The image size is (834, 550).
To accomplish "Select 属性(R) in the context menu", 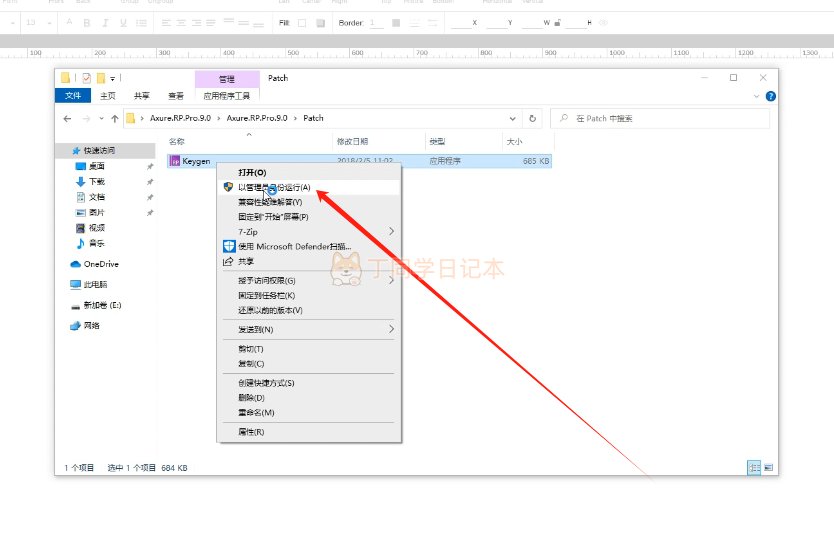I will pos(251,432).
